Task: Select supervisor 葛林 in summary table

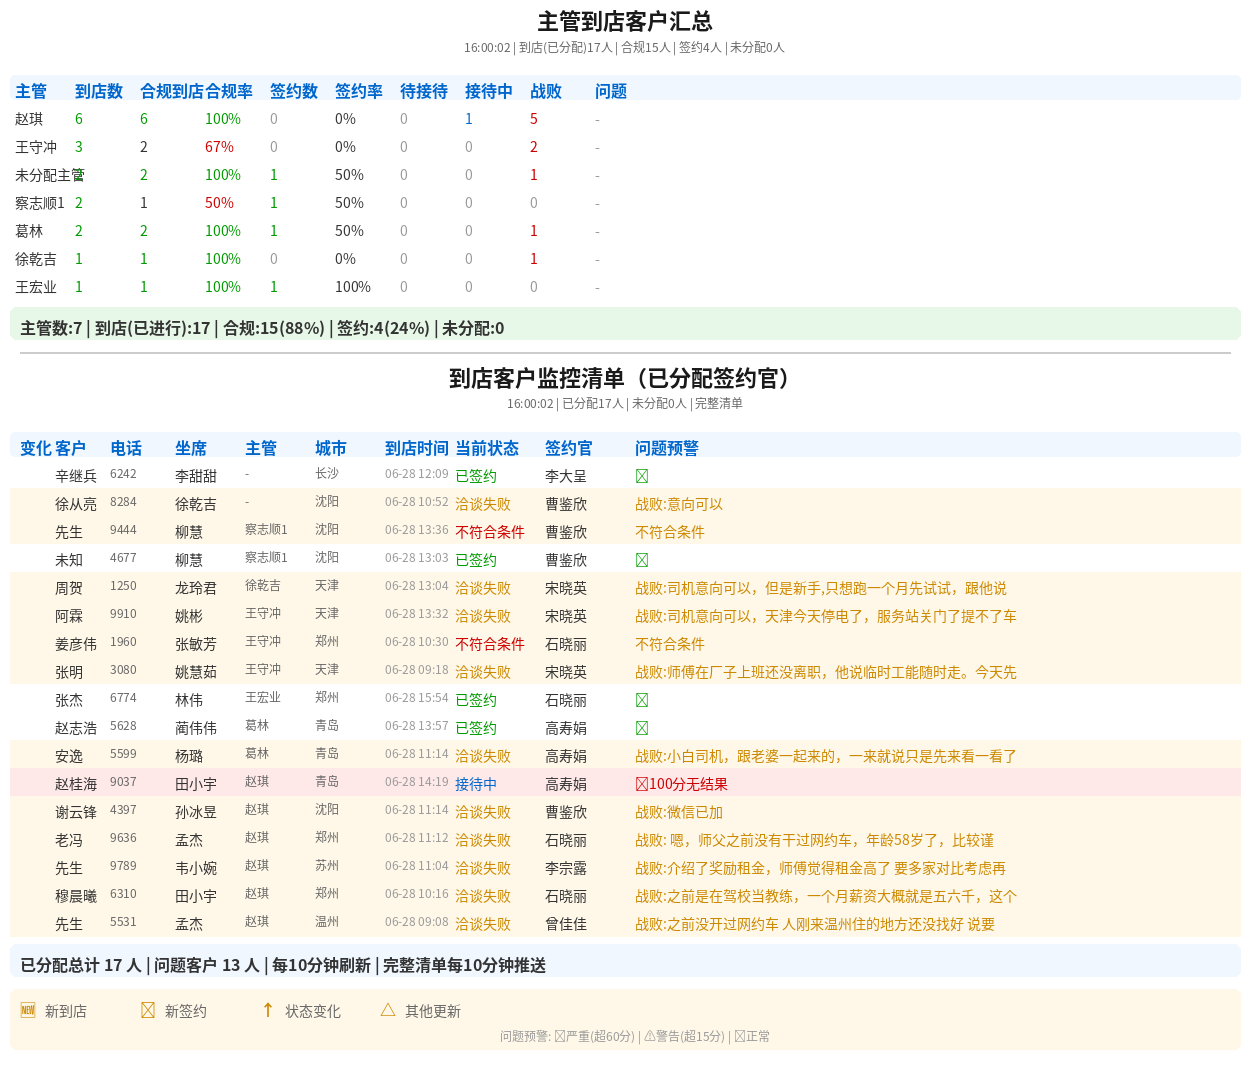Action: 29,231
